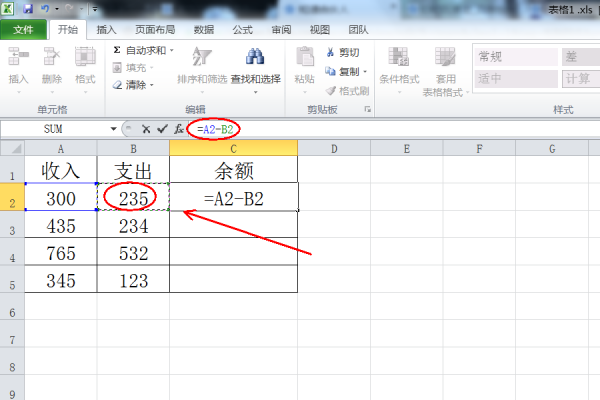This screenshot has width=600, height=400.
Task: Select column D header
Action: click(x=334, y=149)
